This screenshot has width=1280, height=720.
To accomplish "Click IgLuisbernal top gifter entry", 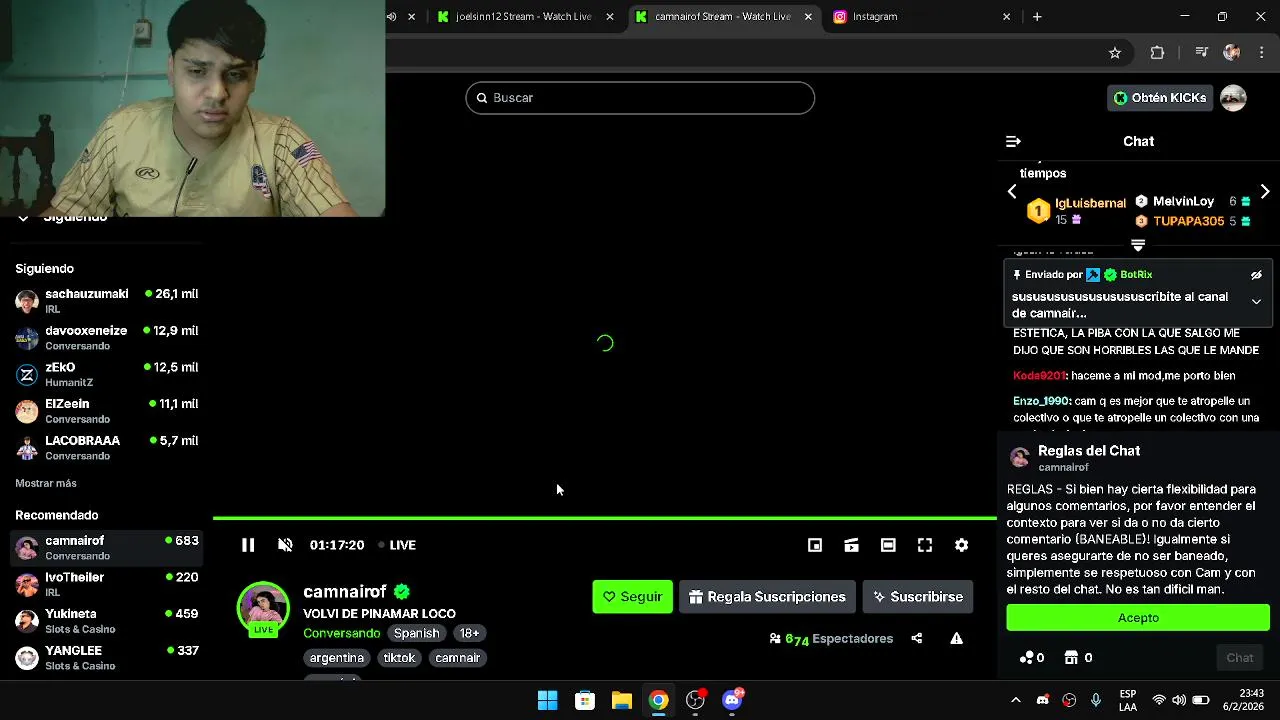I will (1076, 211).
